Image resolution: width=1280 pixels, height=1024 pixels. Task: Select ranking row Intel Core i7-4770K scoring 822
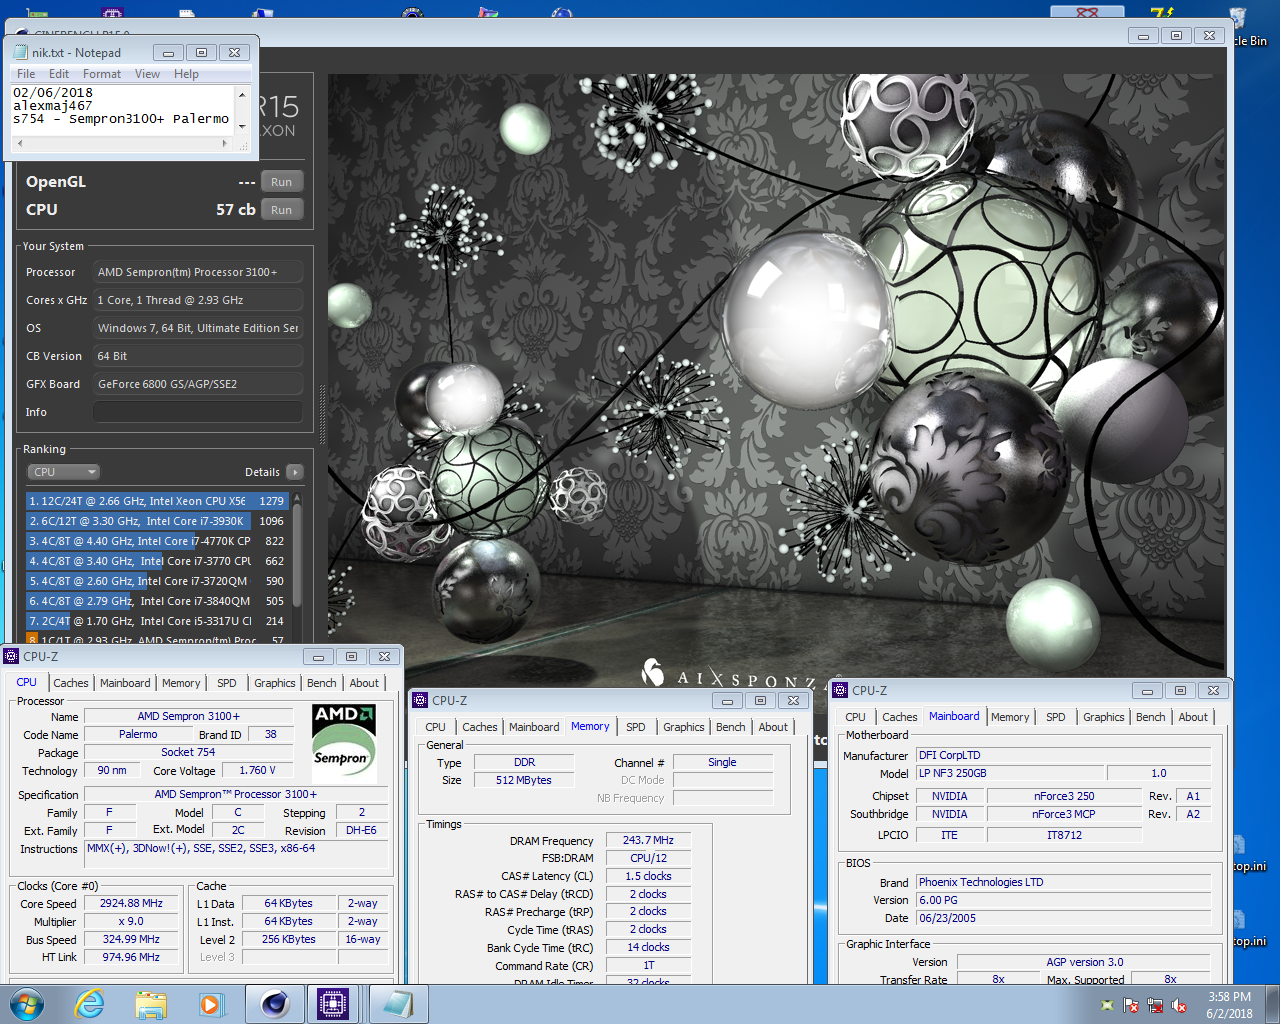157,541
